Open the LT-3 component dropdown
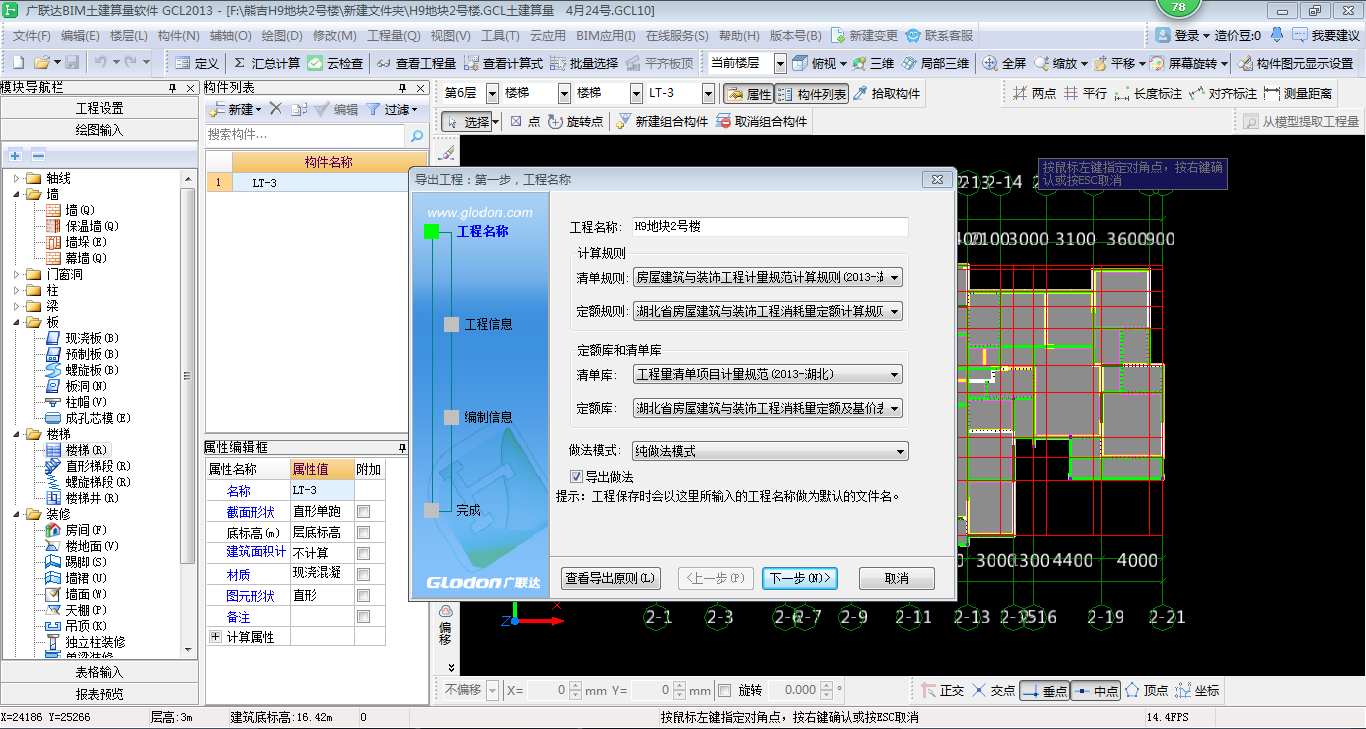Viewport: 1366px width, 729px height. (x=708, y=94)
